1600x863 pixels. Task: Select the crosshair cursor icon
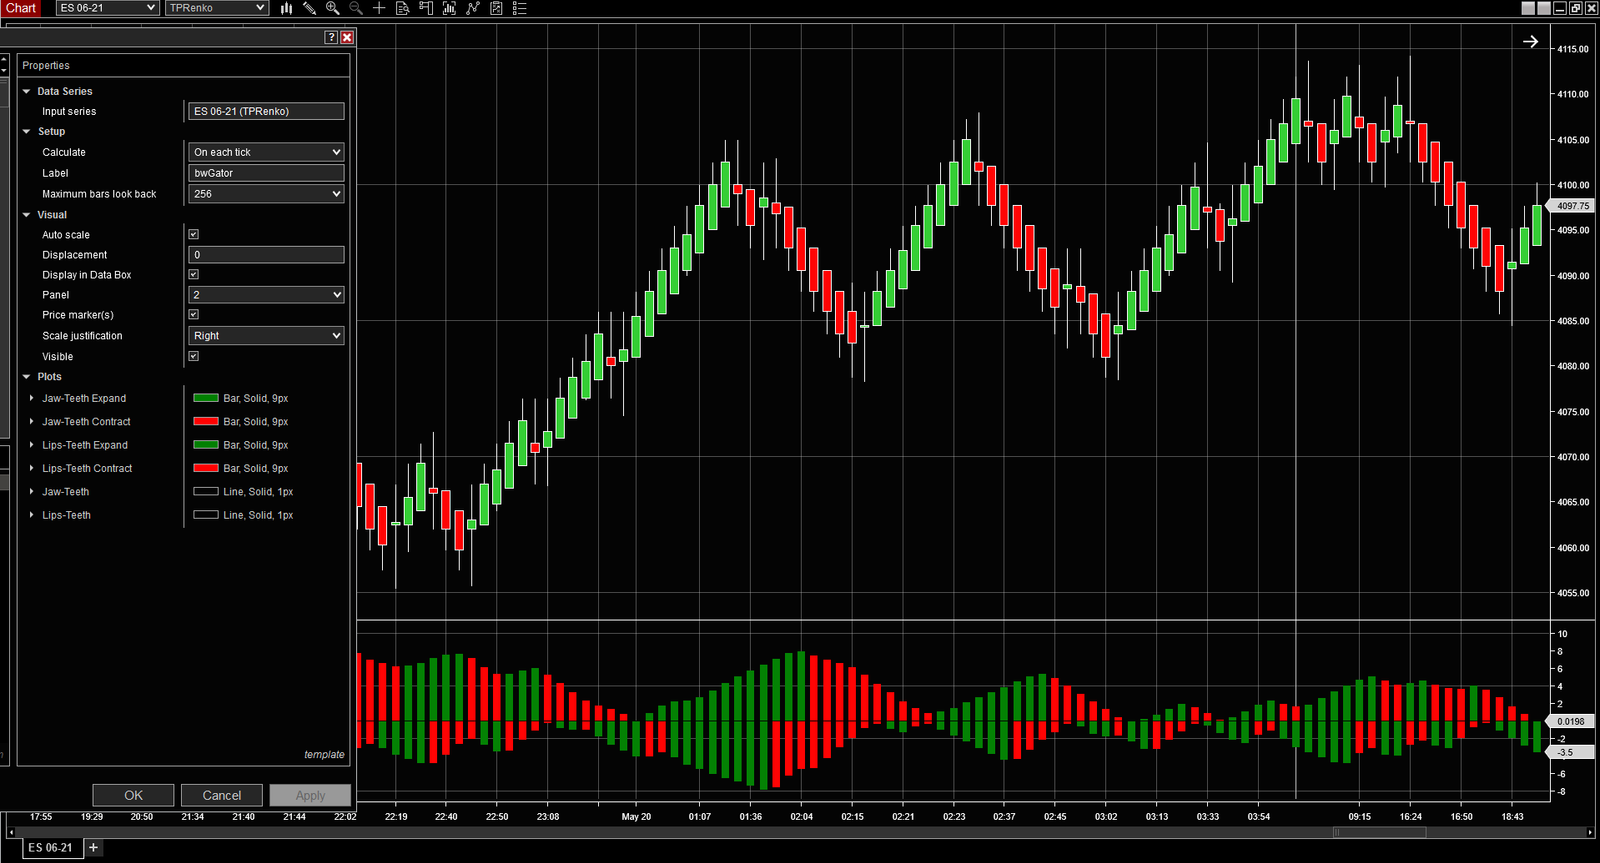tap(379, 8)
